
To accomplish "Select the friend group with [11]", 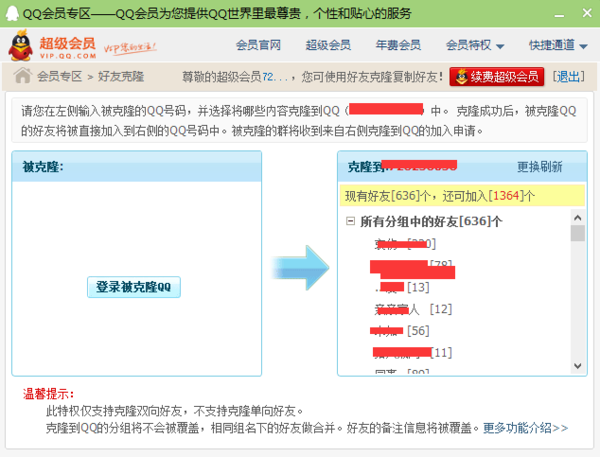I will click(413, 353).
